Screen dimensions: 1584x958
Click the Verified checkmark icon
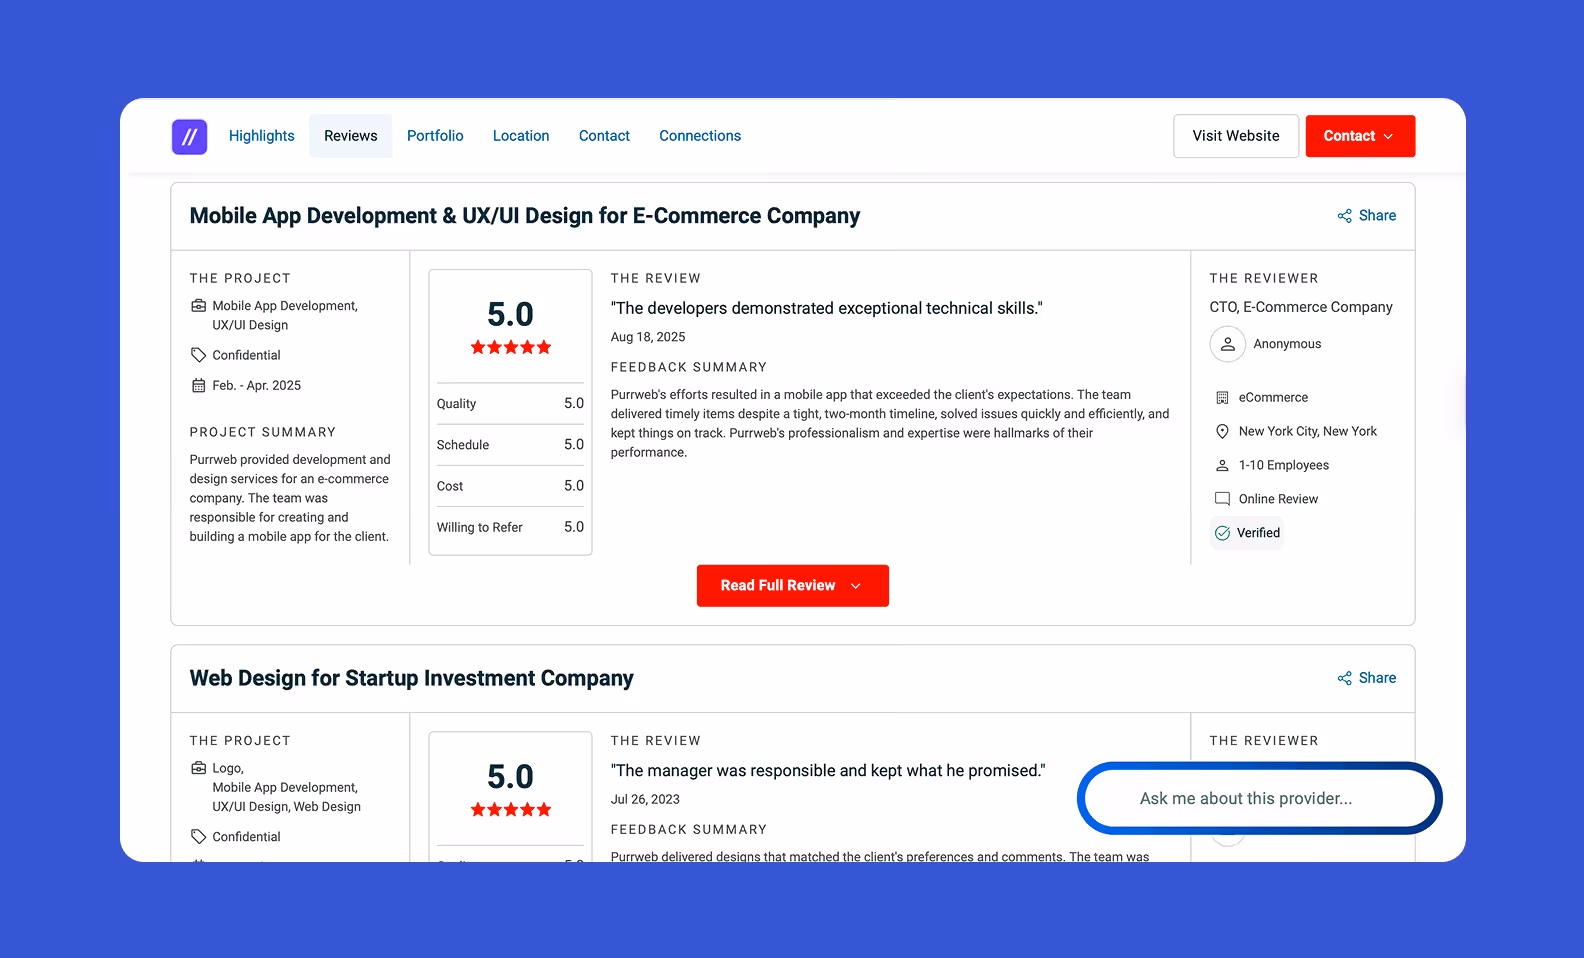1222,533
